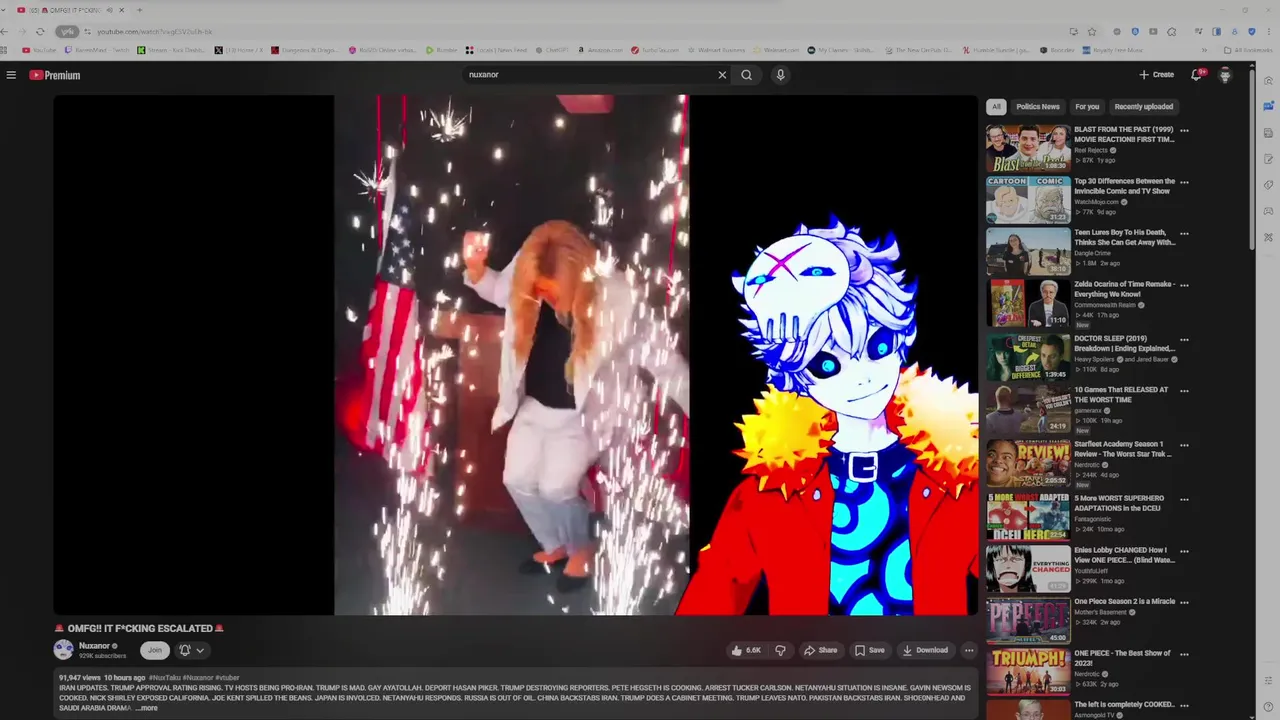Select the For you filter chip
Screen dimensions: 1280x720
(x=1087, y=107)
